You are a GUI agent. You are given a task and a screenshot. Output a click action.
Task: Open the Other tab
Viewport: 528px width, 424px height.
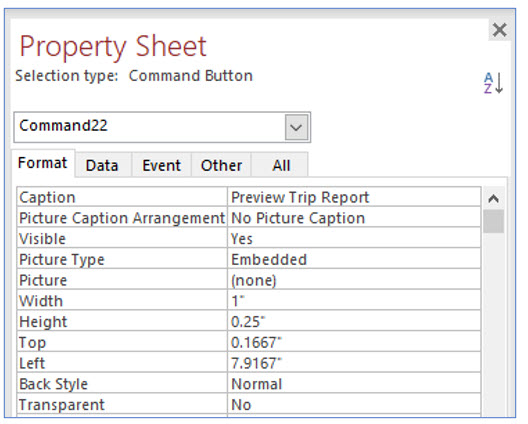coord(221,165)
